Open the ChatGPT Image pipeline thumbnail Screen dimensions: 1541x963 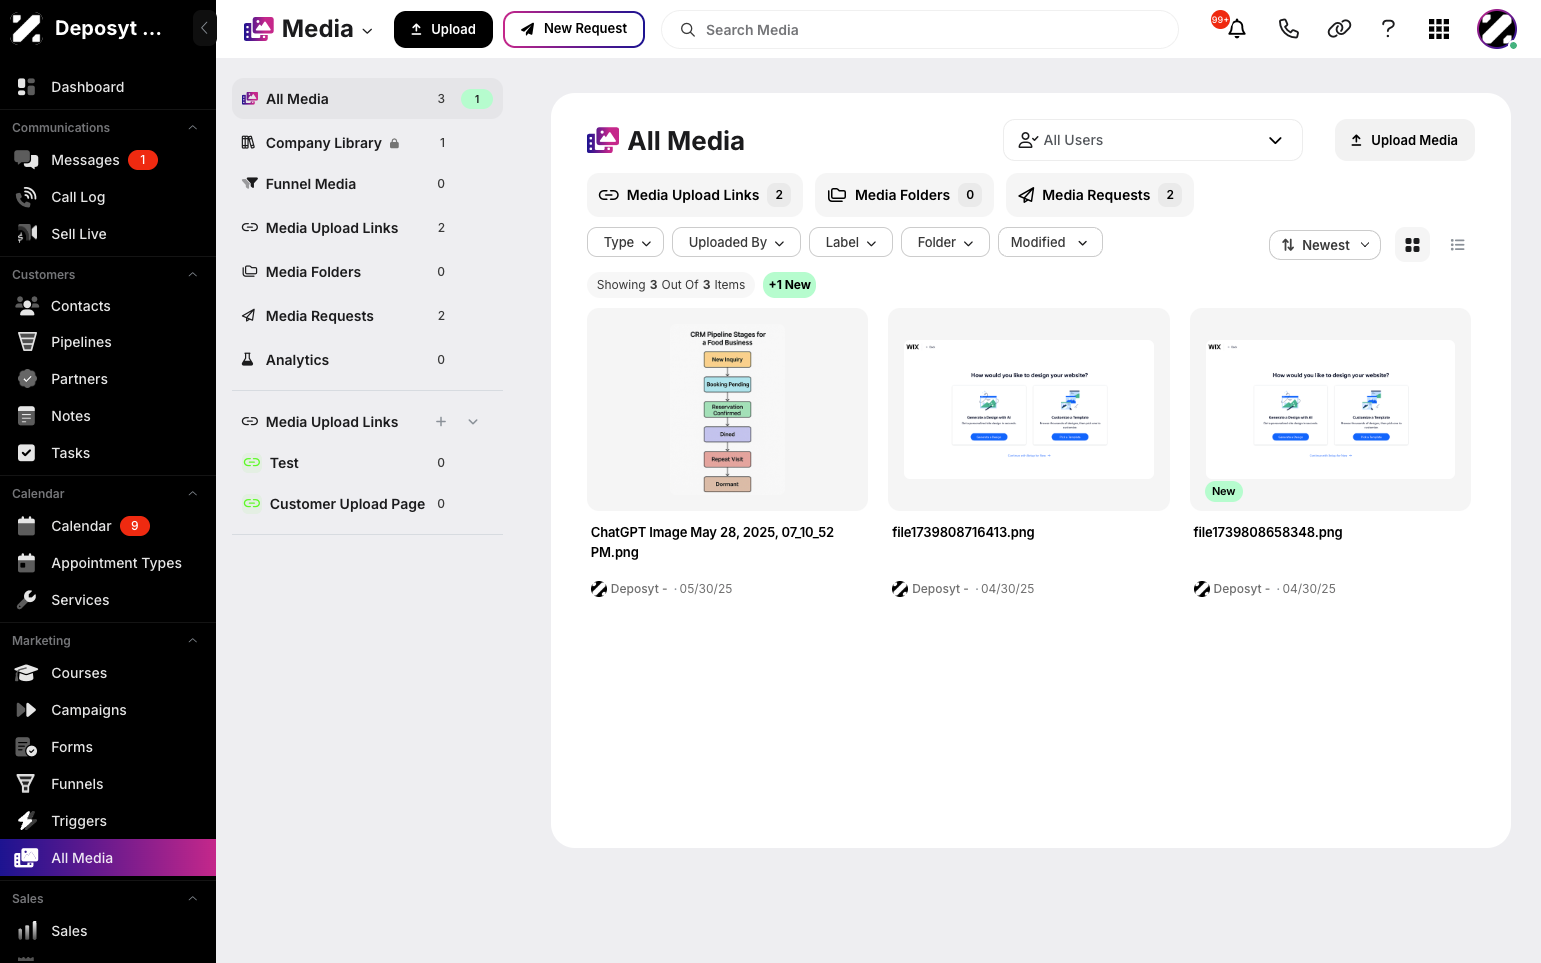727,410
